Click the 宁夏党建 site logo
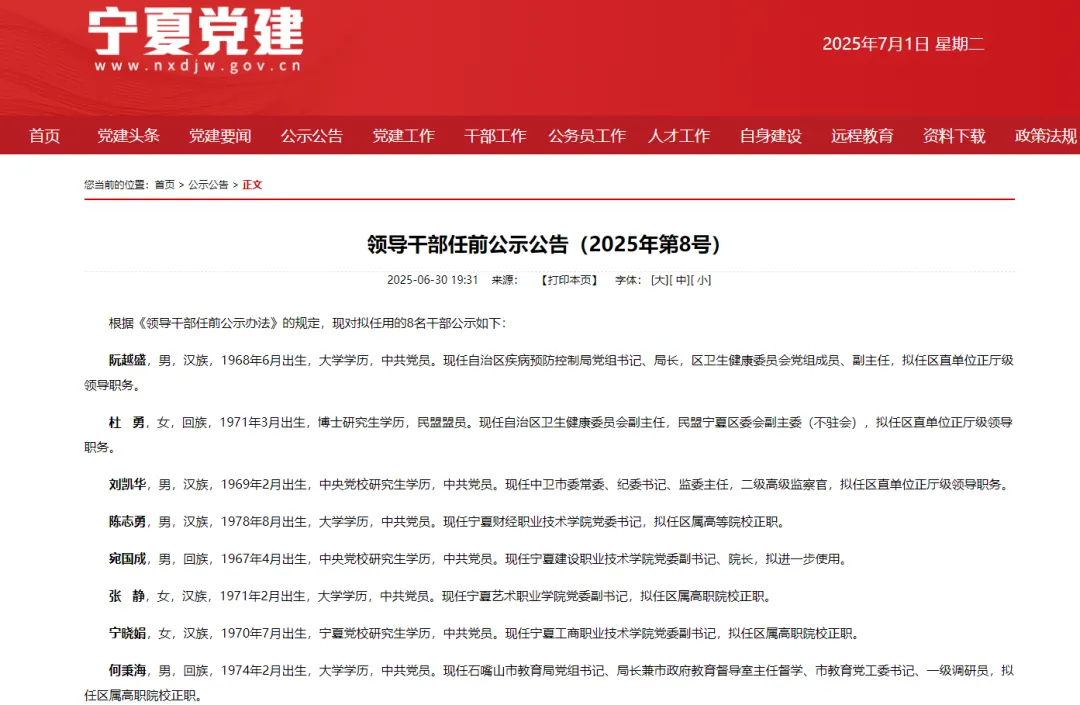1080x705 pixels. tap(196, 32)
